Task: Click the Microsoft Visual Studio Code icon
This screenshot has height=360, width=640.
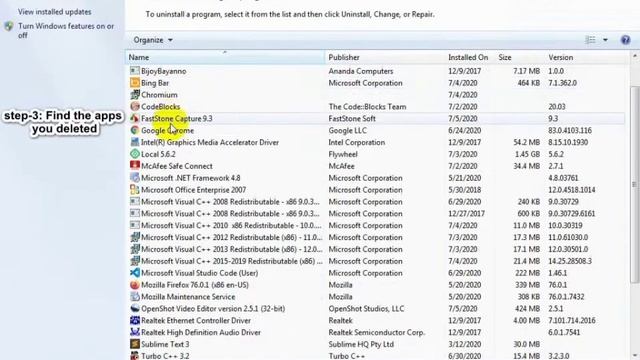Action: 135,272
